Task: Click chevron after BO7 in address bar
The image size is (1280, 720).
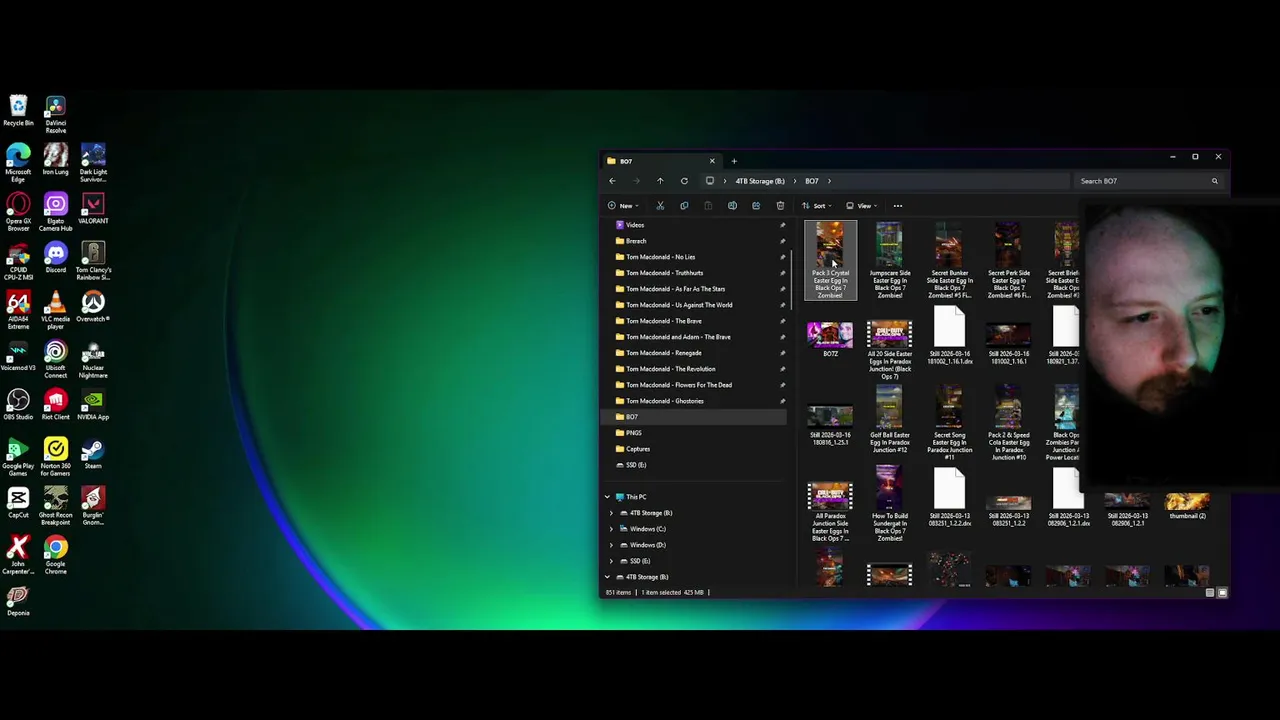Action: [x=829, y=181]
